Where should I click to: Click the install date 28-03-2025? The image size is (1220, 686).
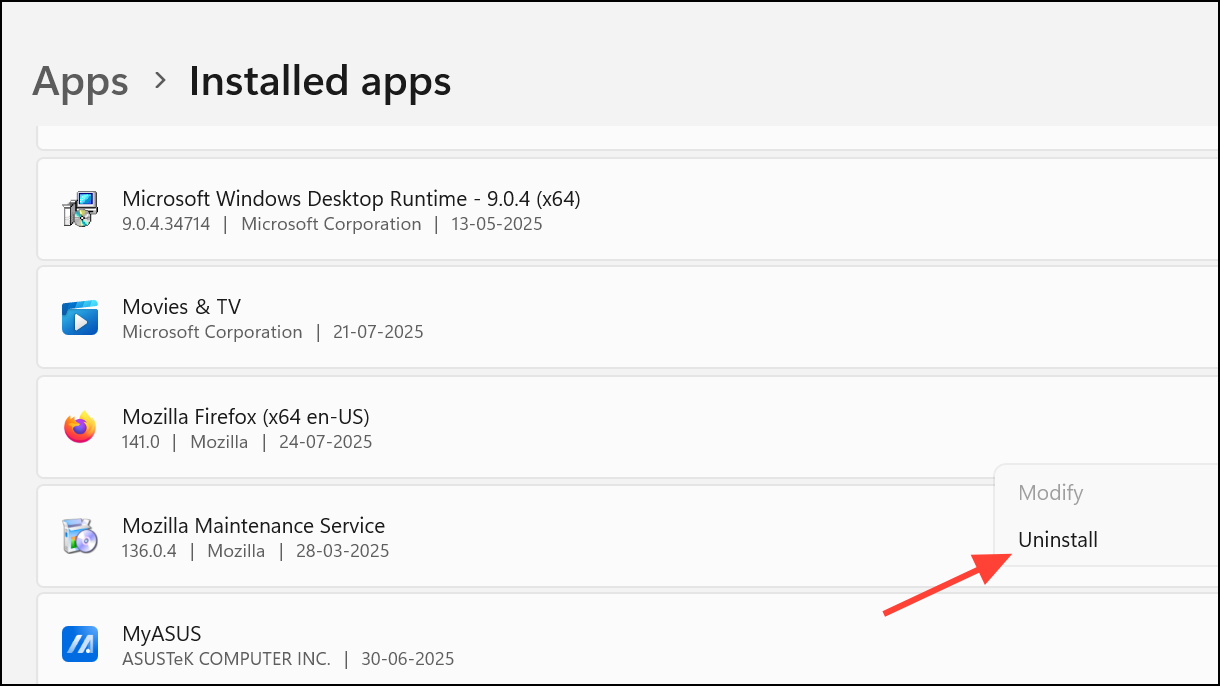tap(344, 550)
